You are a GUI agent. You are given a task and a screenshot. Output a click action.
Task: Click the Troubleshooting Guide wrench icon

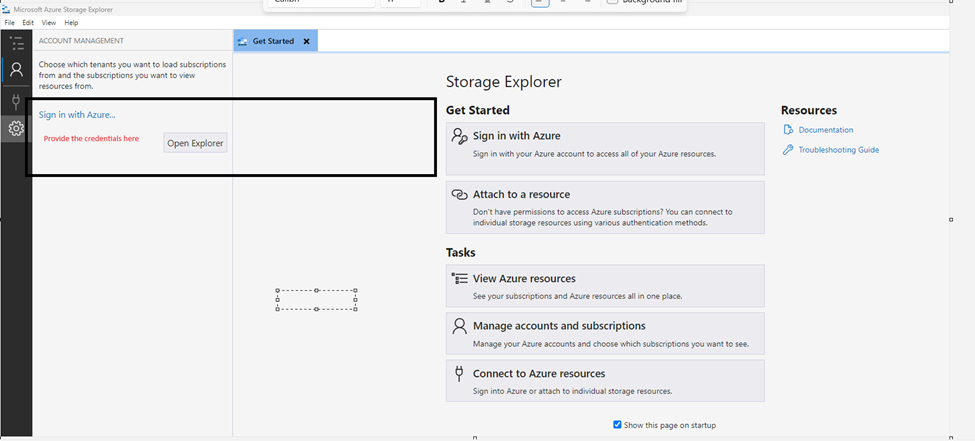[x=788, y=150]
